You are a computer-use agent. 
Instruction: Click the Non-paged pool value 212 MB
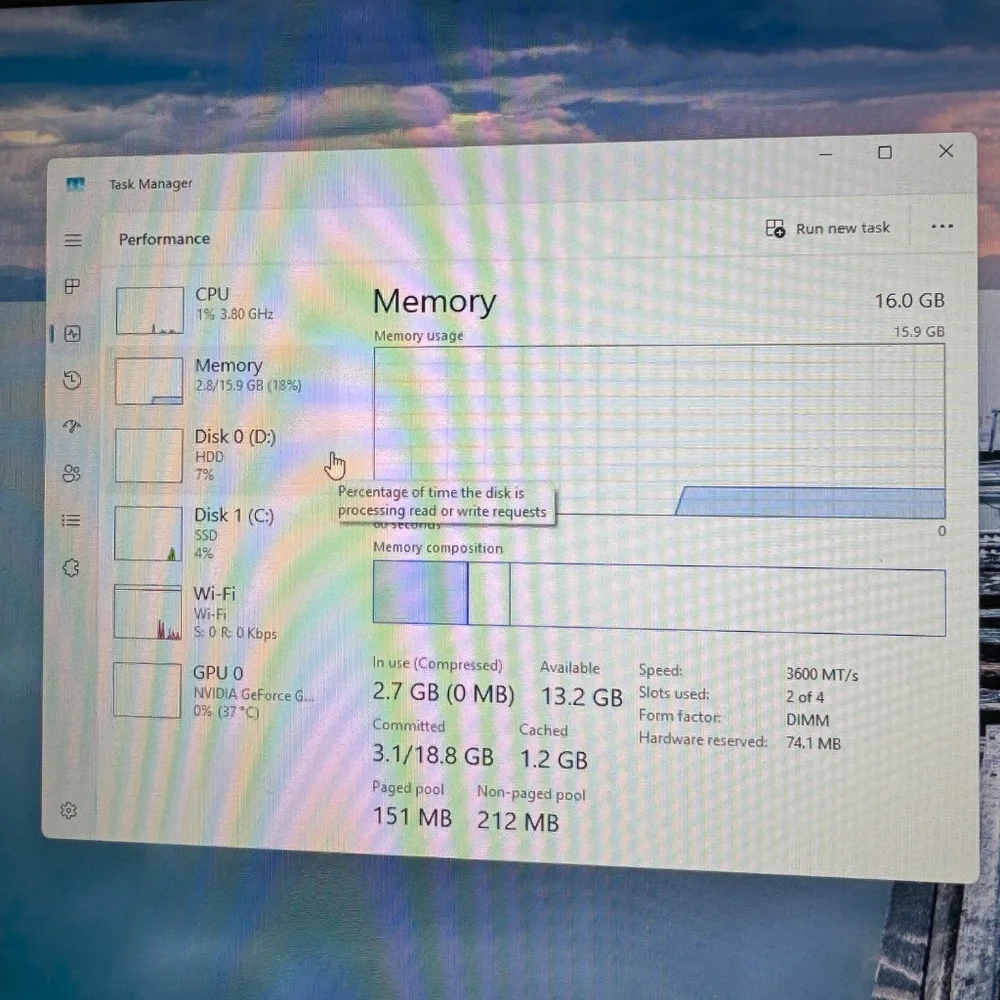click(x=518, y=821)
